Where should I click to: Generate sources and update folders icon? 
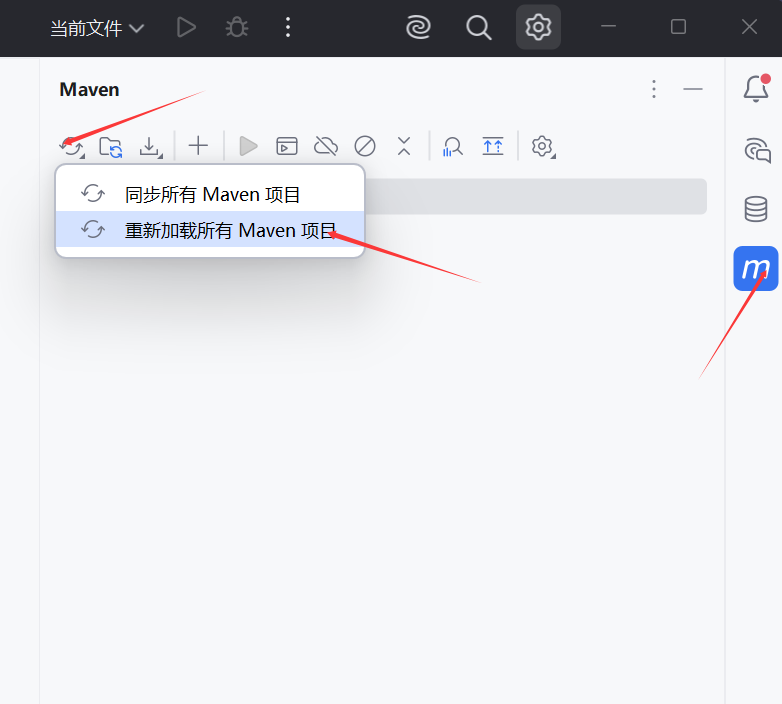111,147
